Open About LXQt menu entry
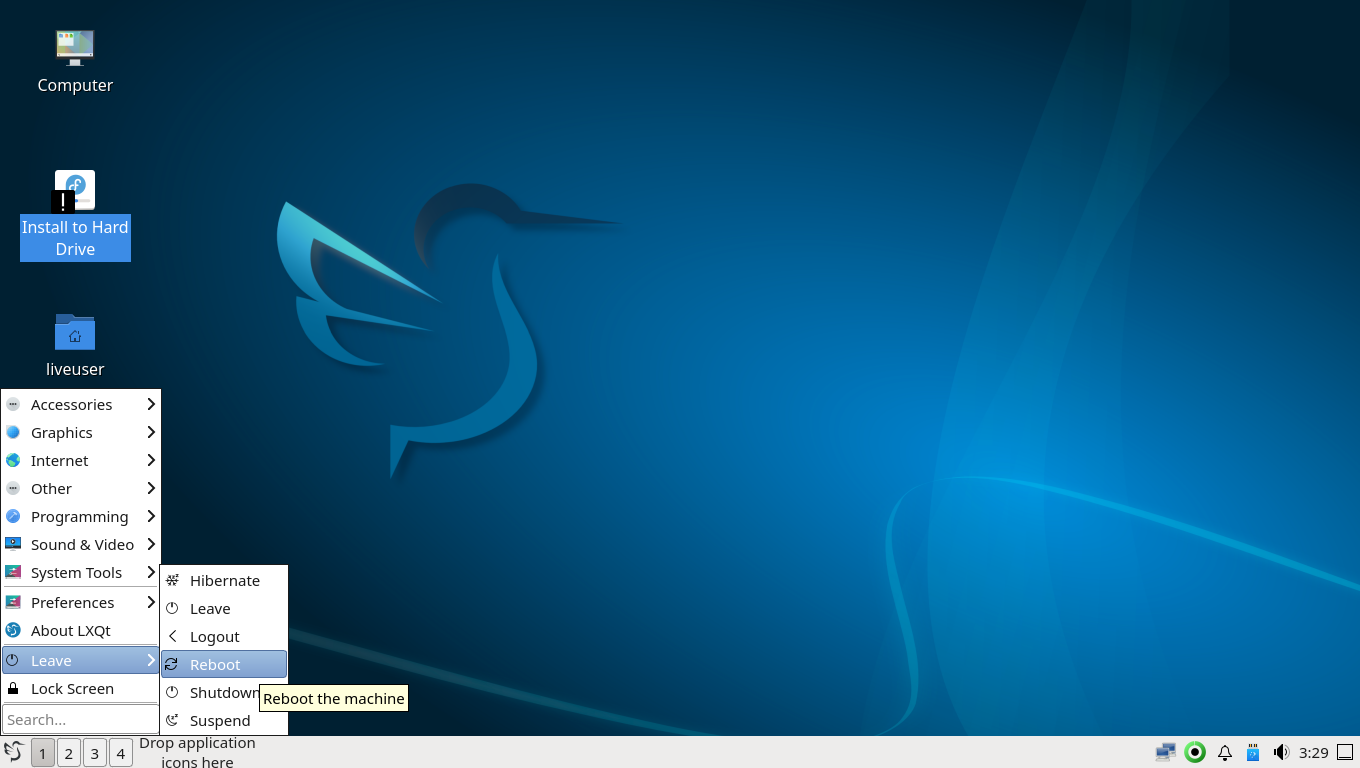Viewport: 1360px width, 768px height. pos(81,631)
